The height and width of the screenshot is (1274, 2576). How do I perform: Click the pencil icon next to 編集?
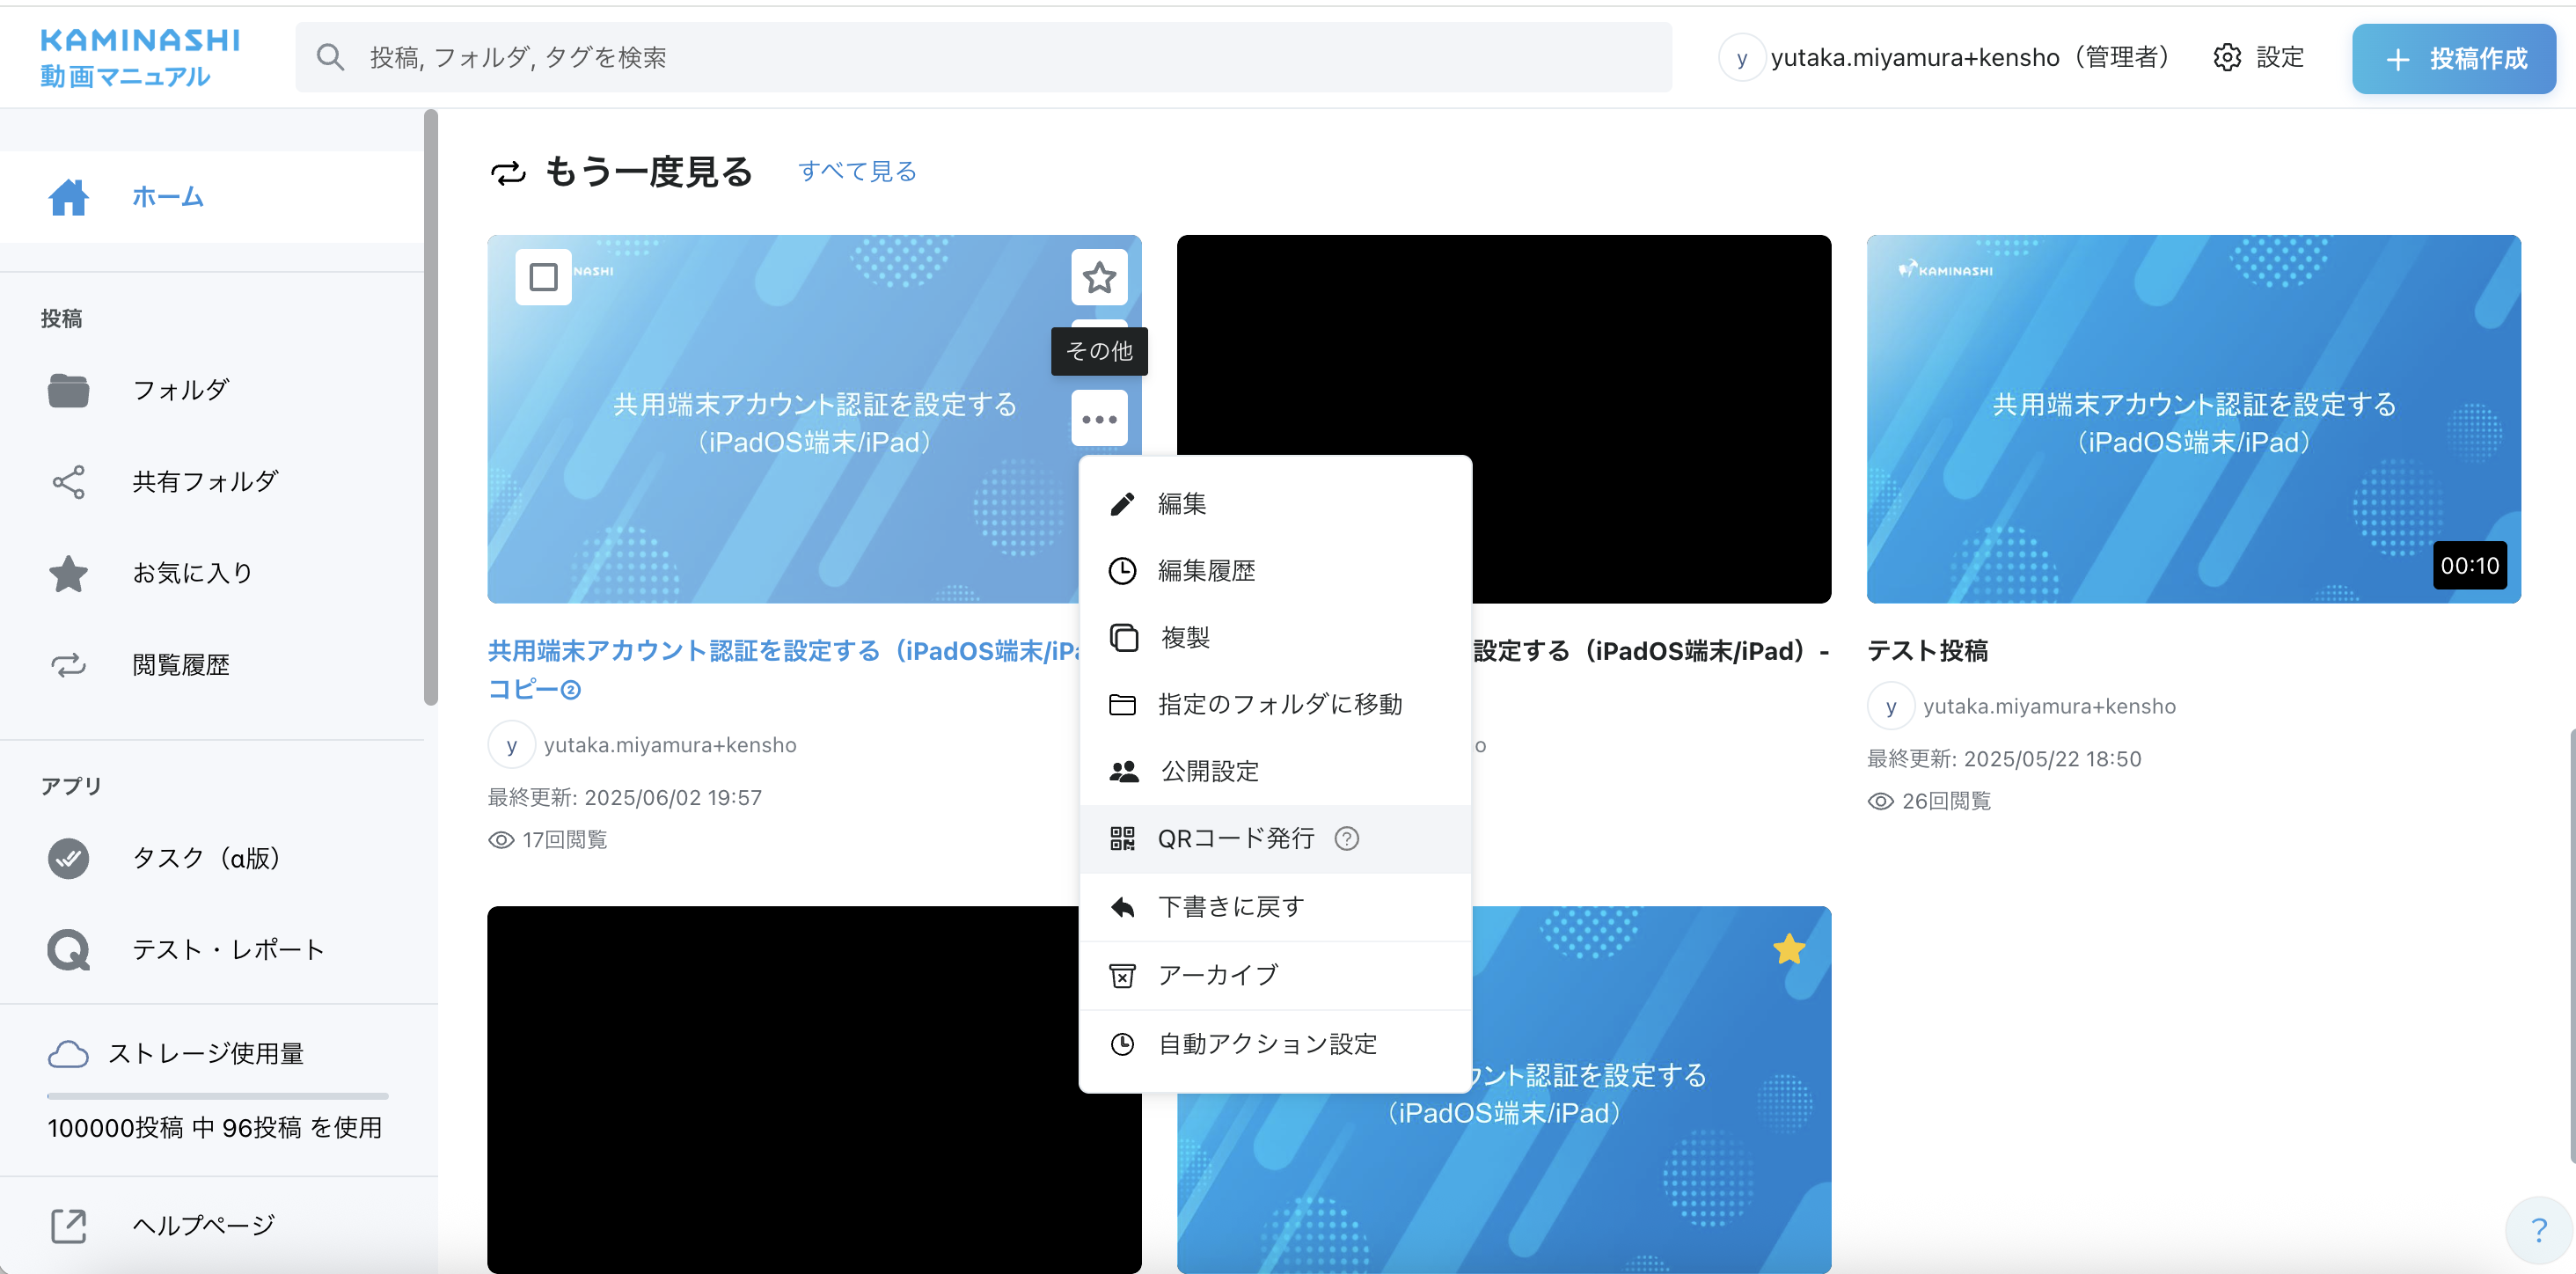[x=1122, y=504]
